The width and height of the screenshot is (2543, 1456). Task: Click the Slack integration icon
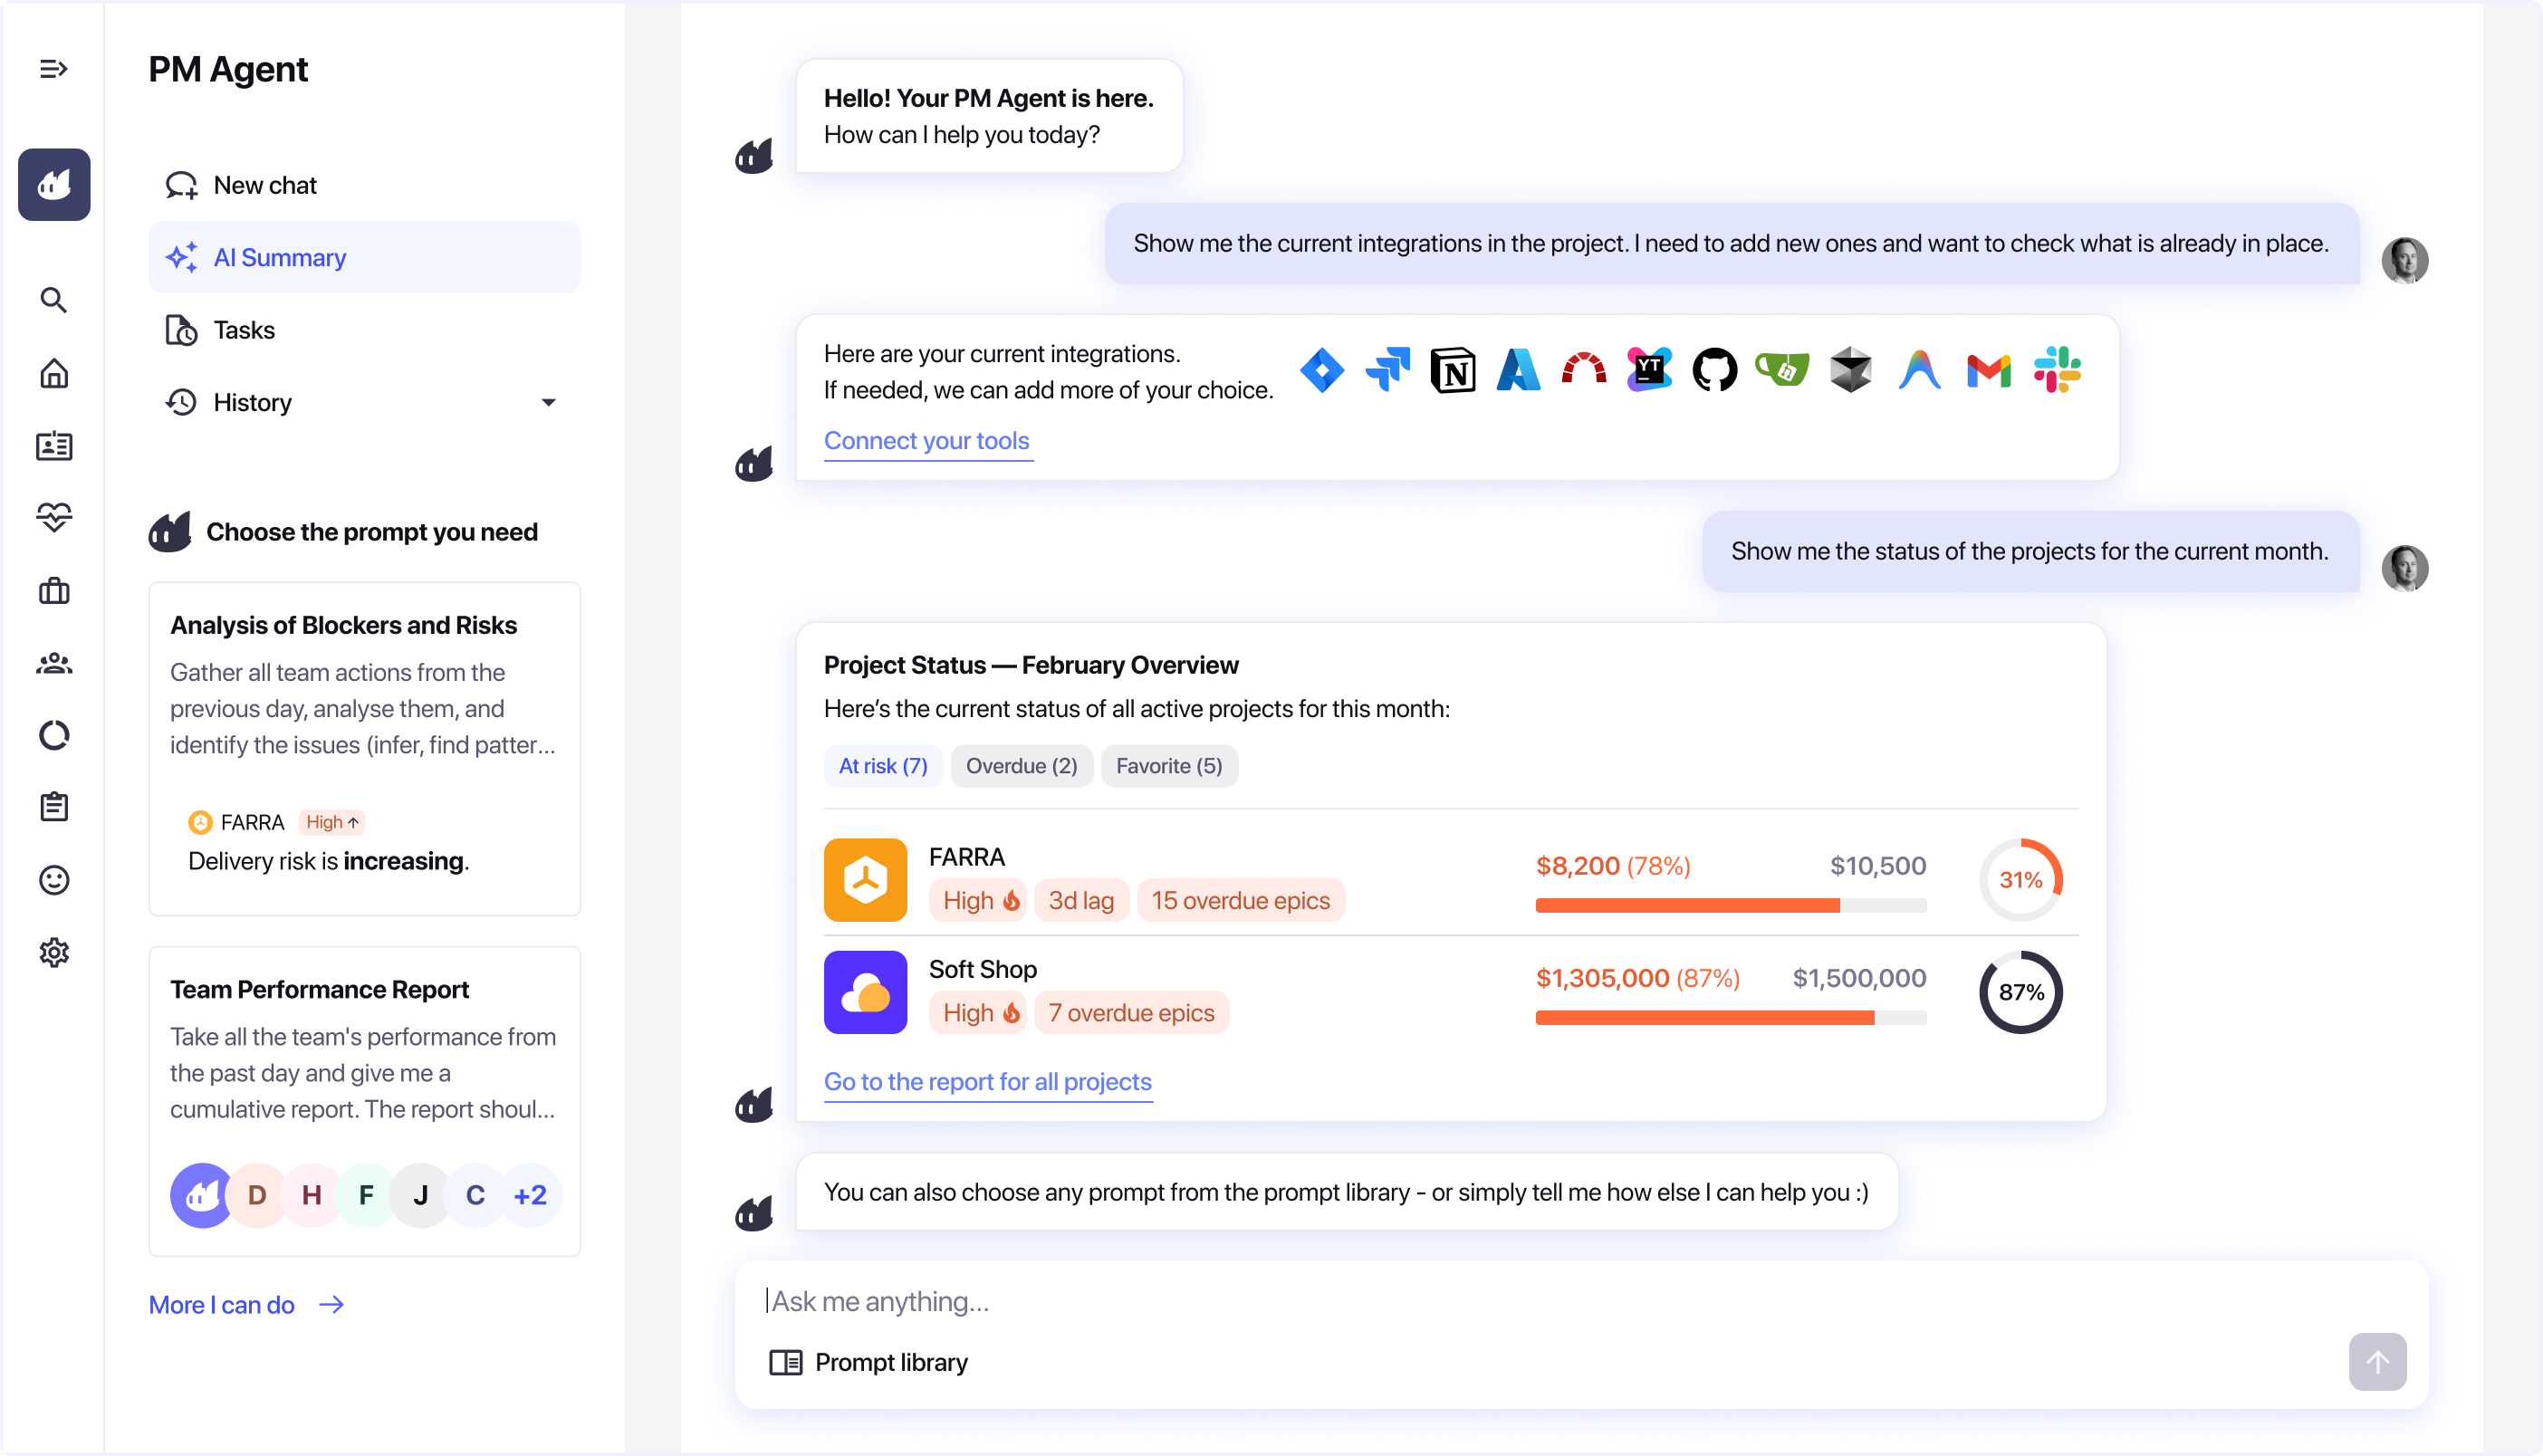coord(2057,371)
